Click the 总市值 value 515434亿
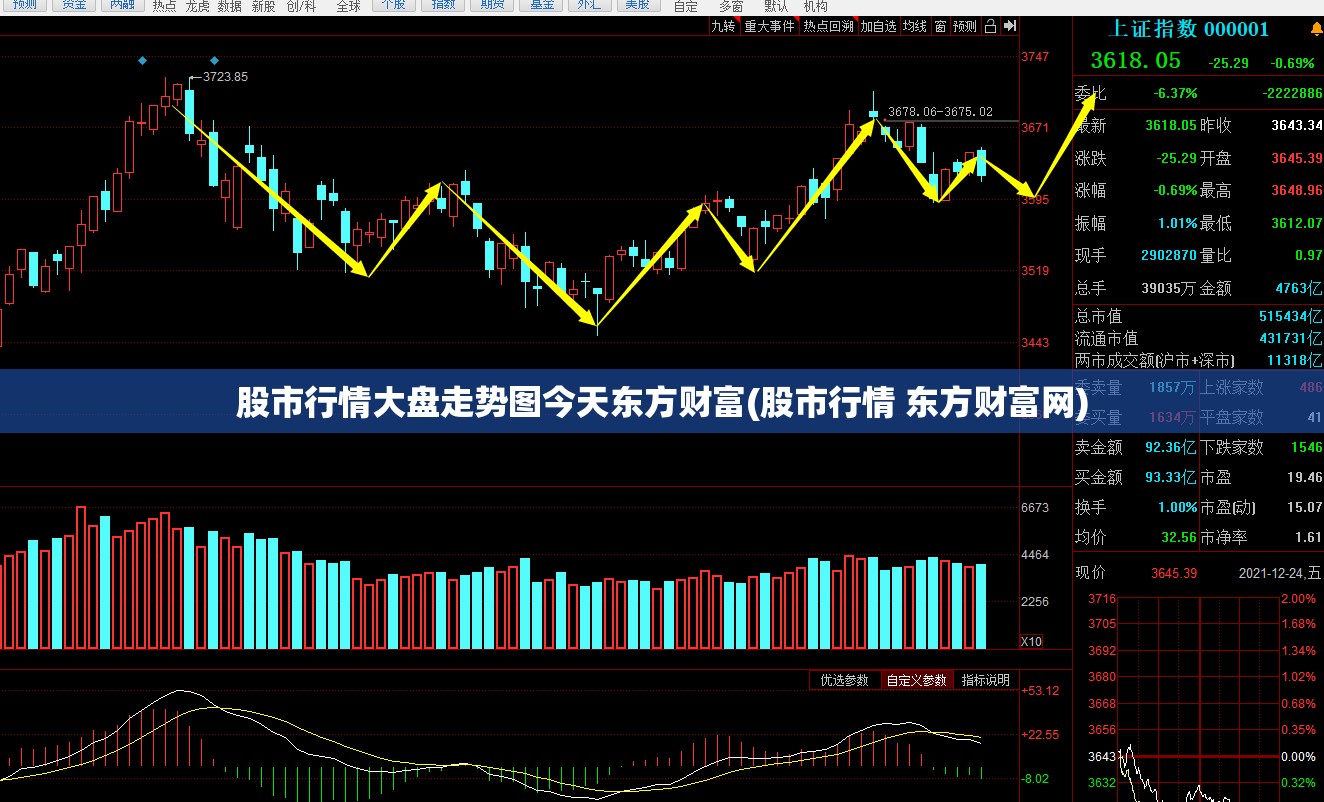Screen dimensions: 1324x802 [x=1291, y=316]
